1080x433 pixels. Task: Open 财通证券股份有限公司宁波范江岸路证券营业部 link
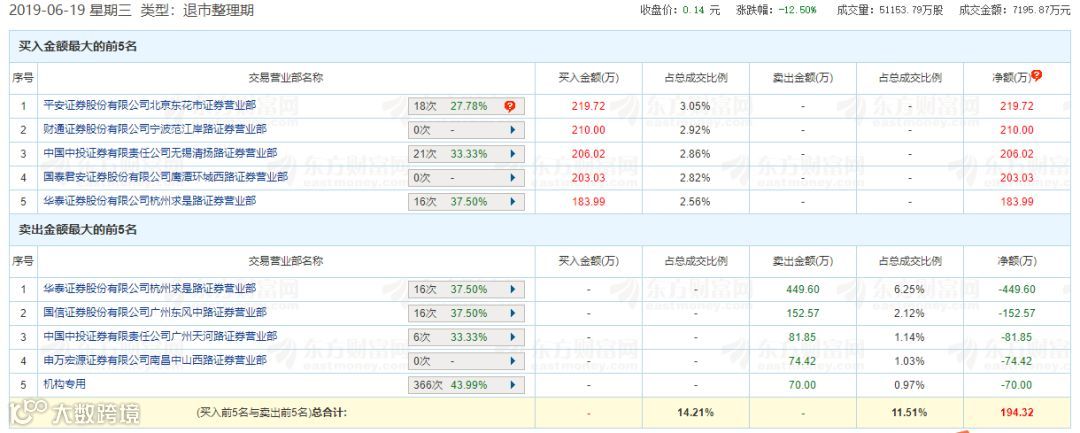pyautogui.click(x=155, y=129)
